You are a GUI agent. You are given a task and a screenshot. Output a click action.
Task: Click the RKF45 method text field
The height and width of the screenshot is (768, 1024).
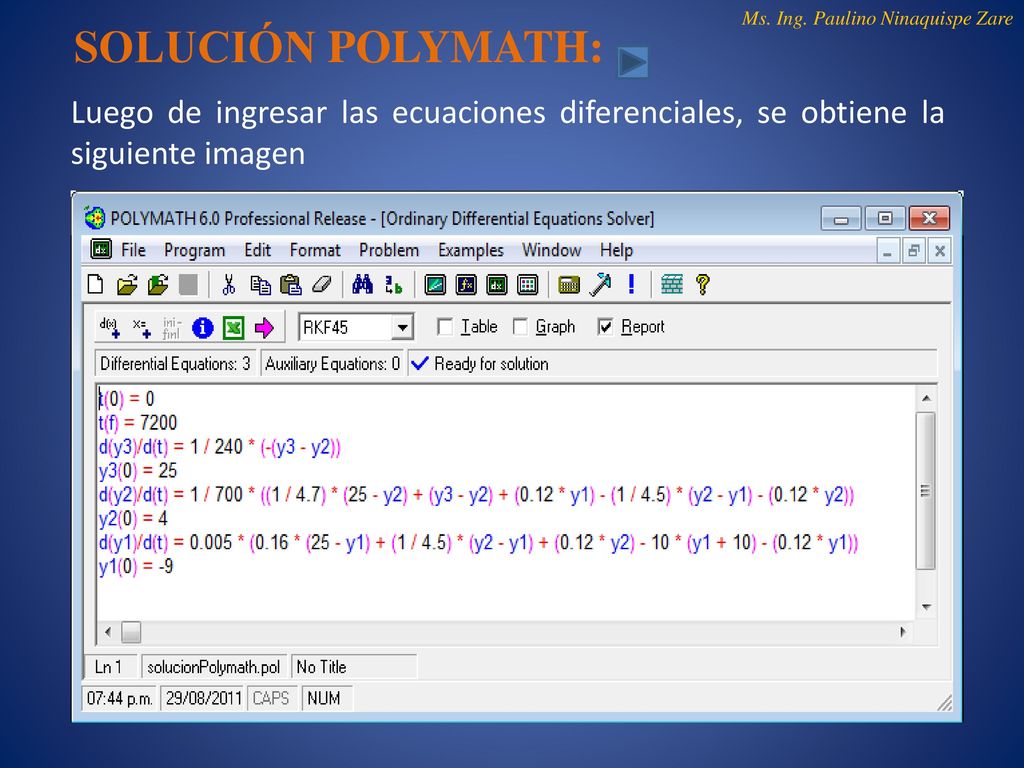pos(346,327)
